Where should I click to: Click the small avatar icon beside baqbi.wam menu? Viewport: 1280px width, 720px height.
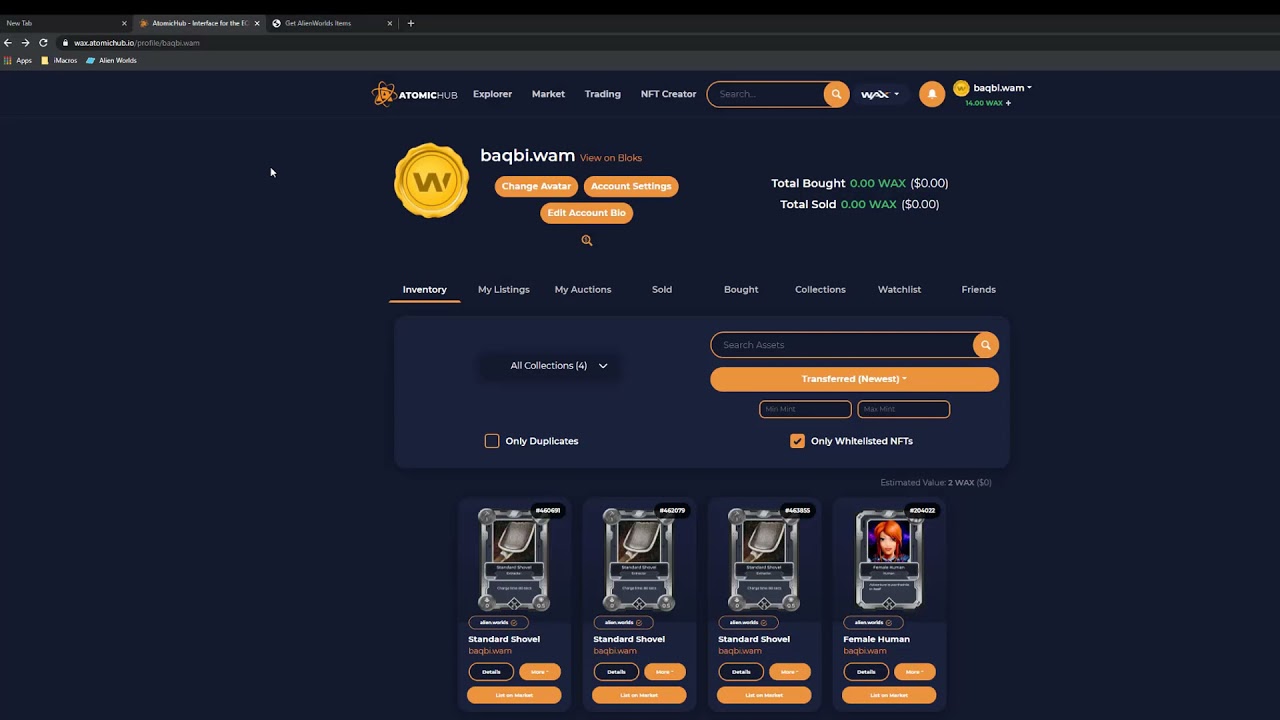click(961, 88)
